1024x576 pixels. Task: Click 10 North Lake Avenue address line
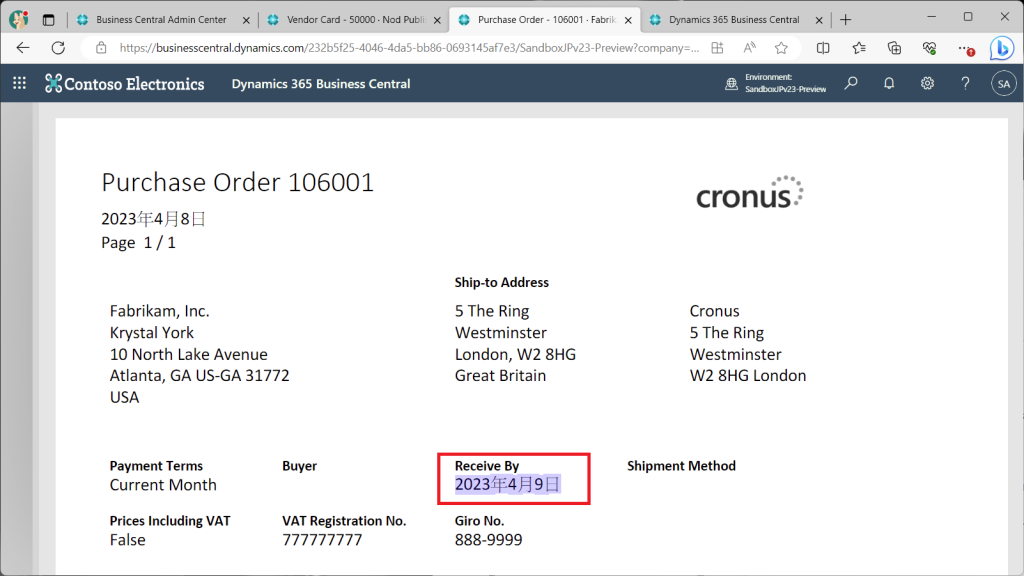[189, 354]
